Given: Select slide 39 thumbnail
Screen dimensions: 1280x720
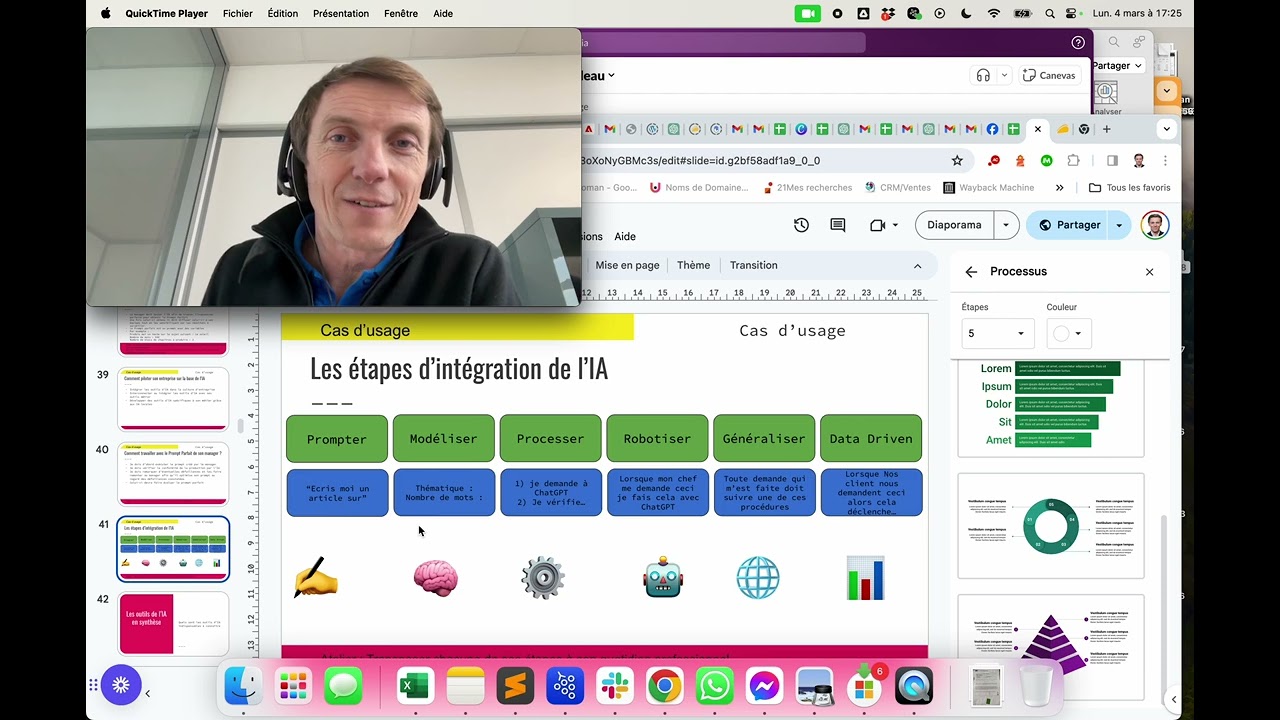Looking at the screenshot, I should pyautogui.click(x=174, y=399).
